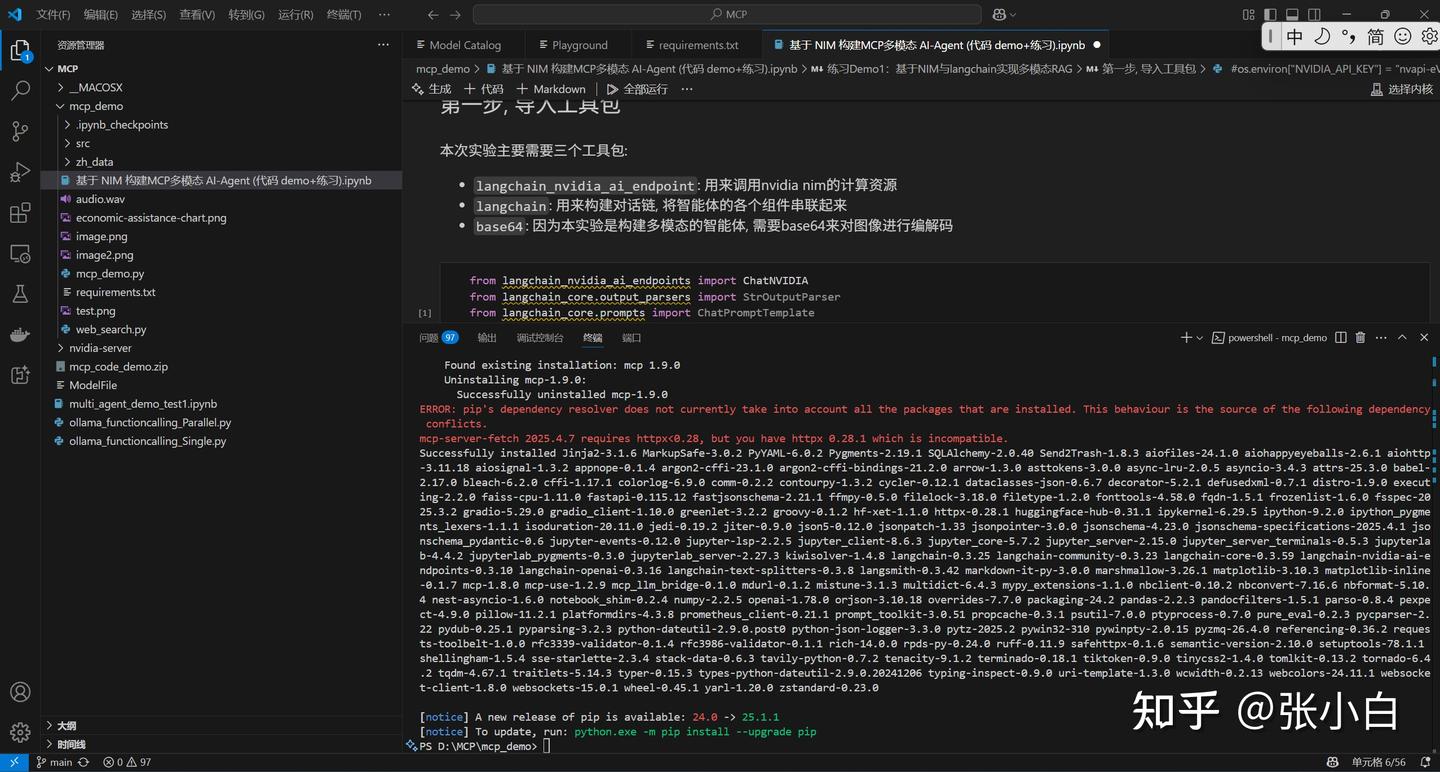
Task: Open the Extensions view
Action: 20,213
